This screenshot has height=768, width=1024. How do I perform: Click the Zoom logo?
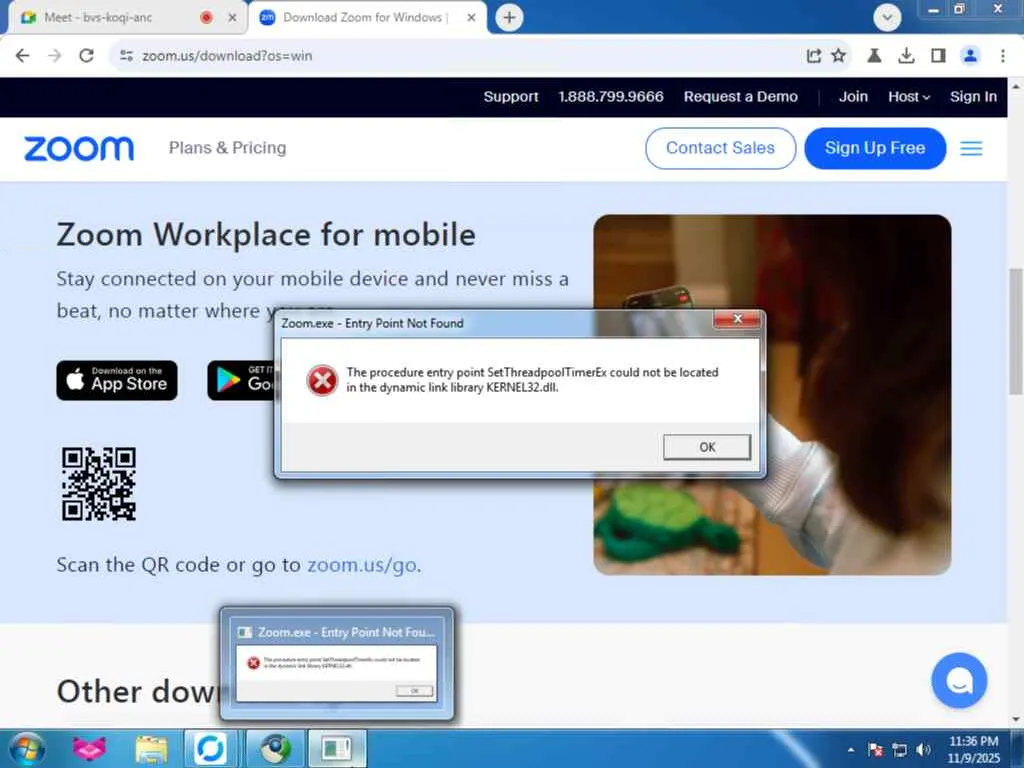point(79,149)
